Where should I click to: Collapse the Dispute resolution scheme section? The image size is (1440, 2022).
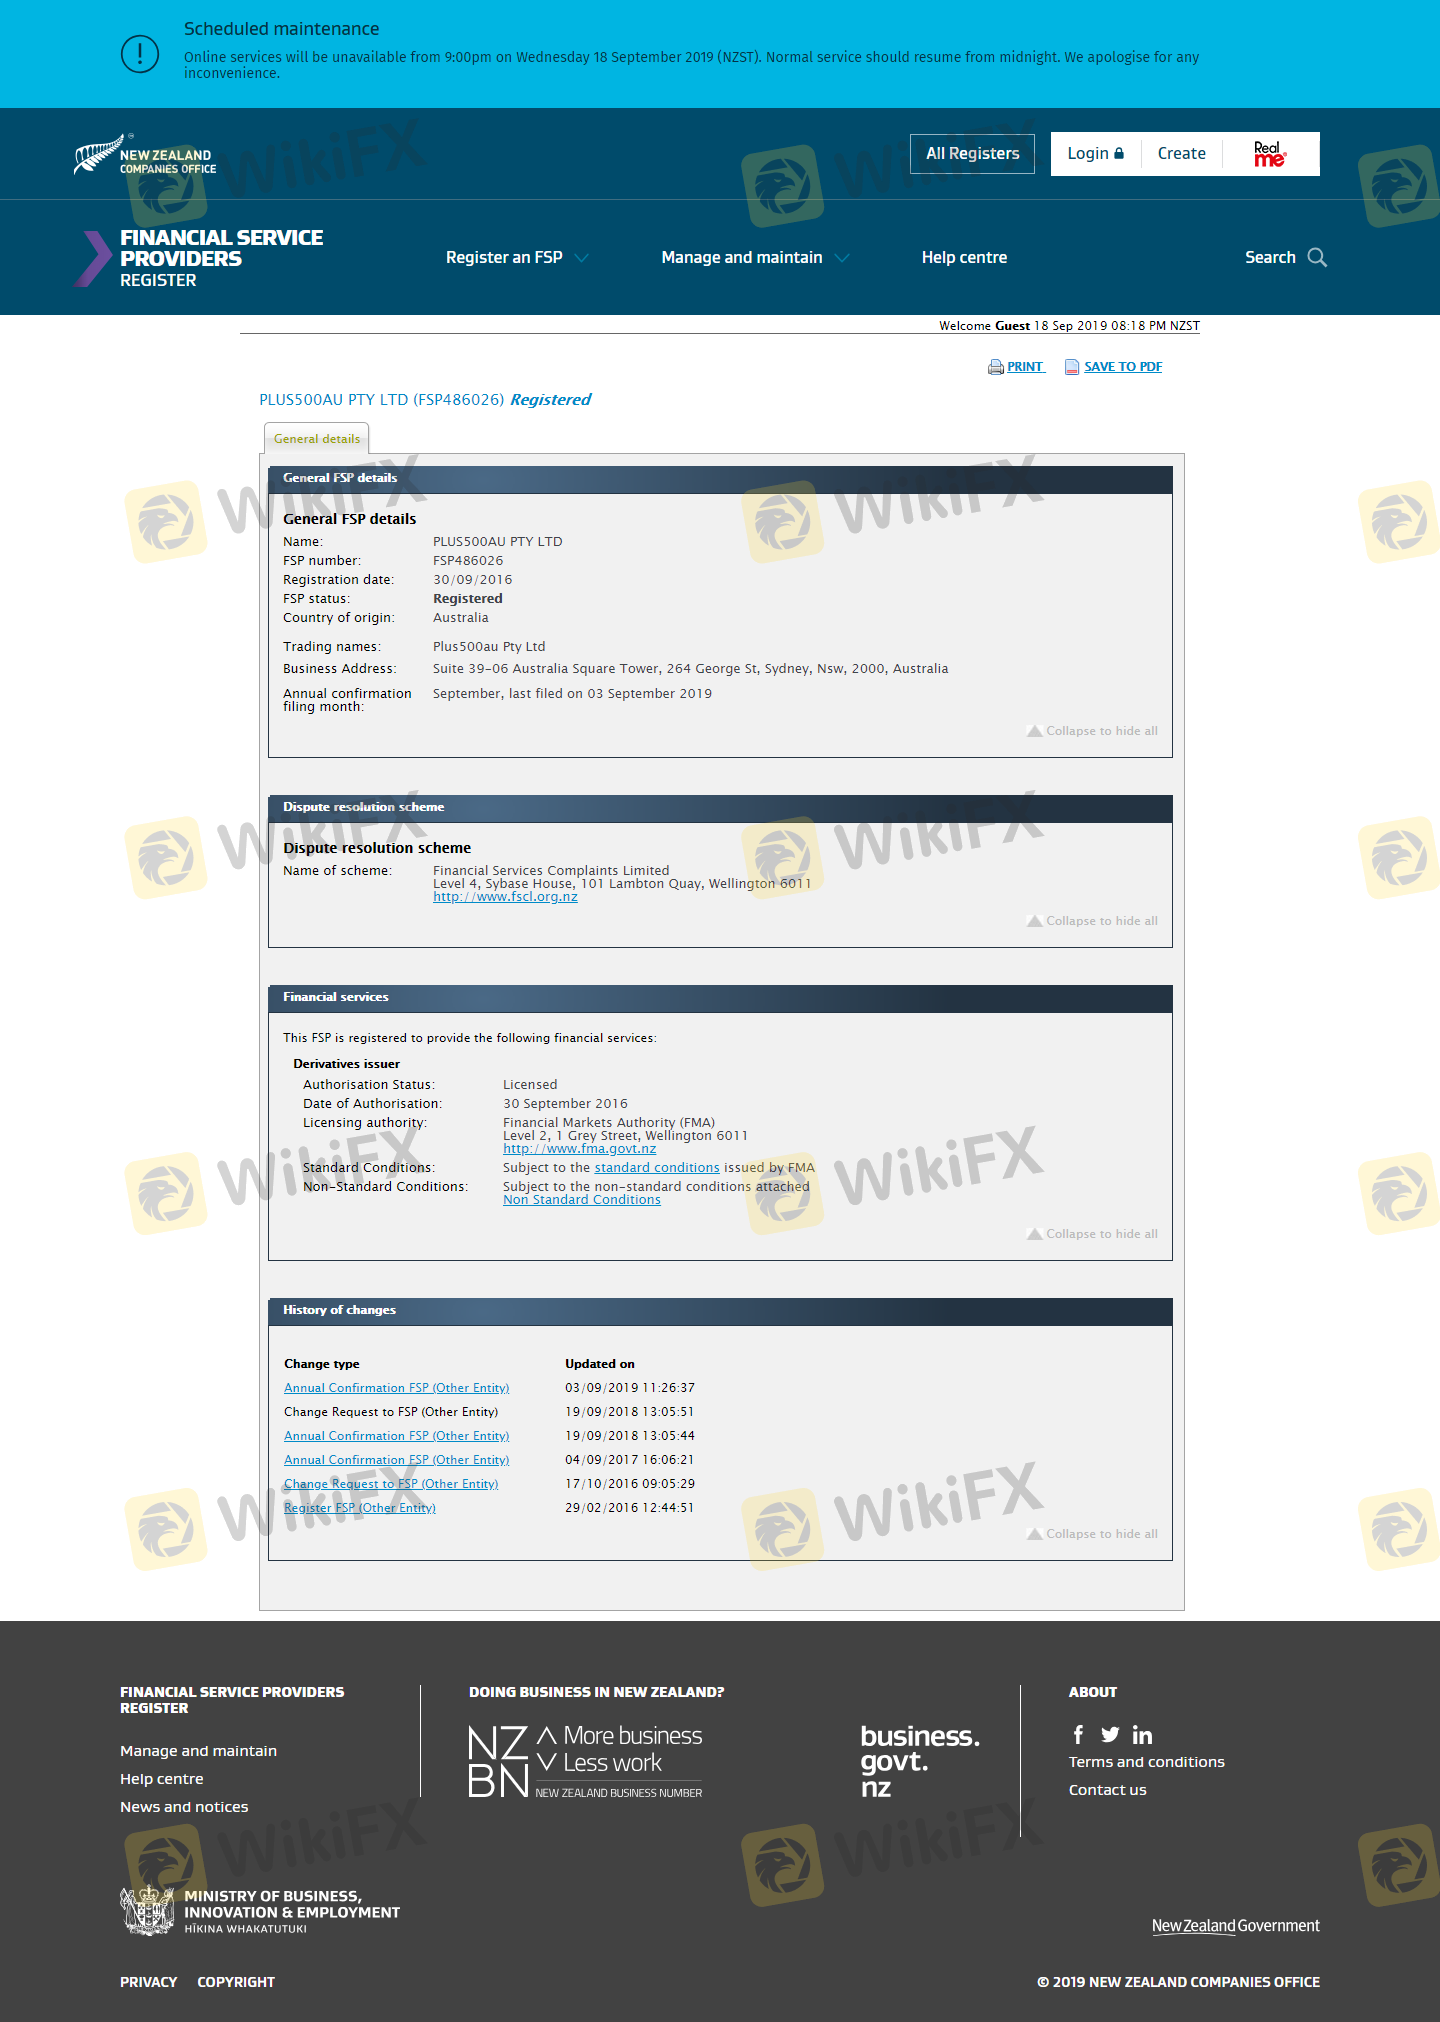(1092, 921)
